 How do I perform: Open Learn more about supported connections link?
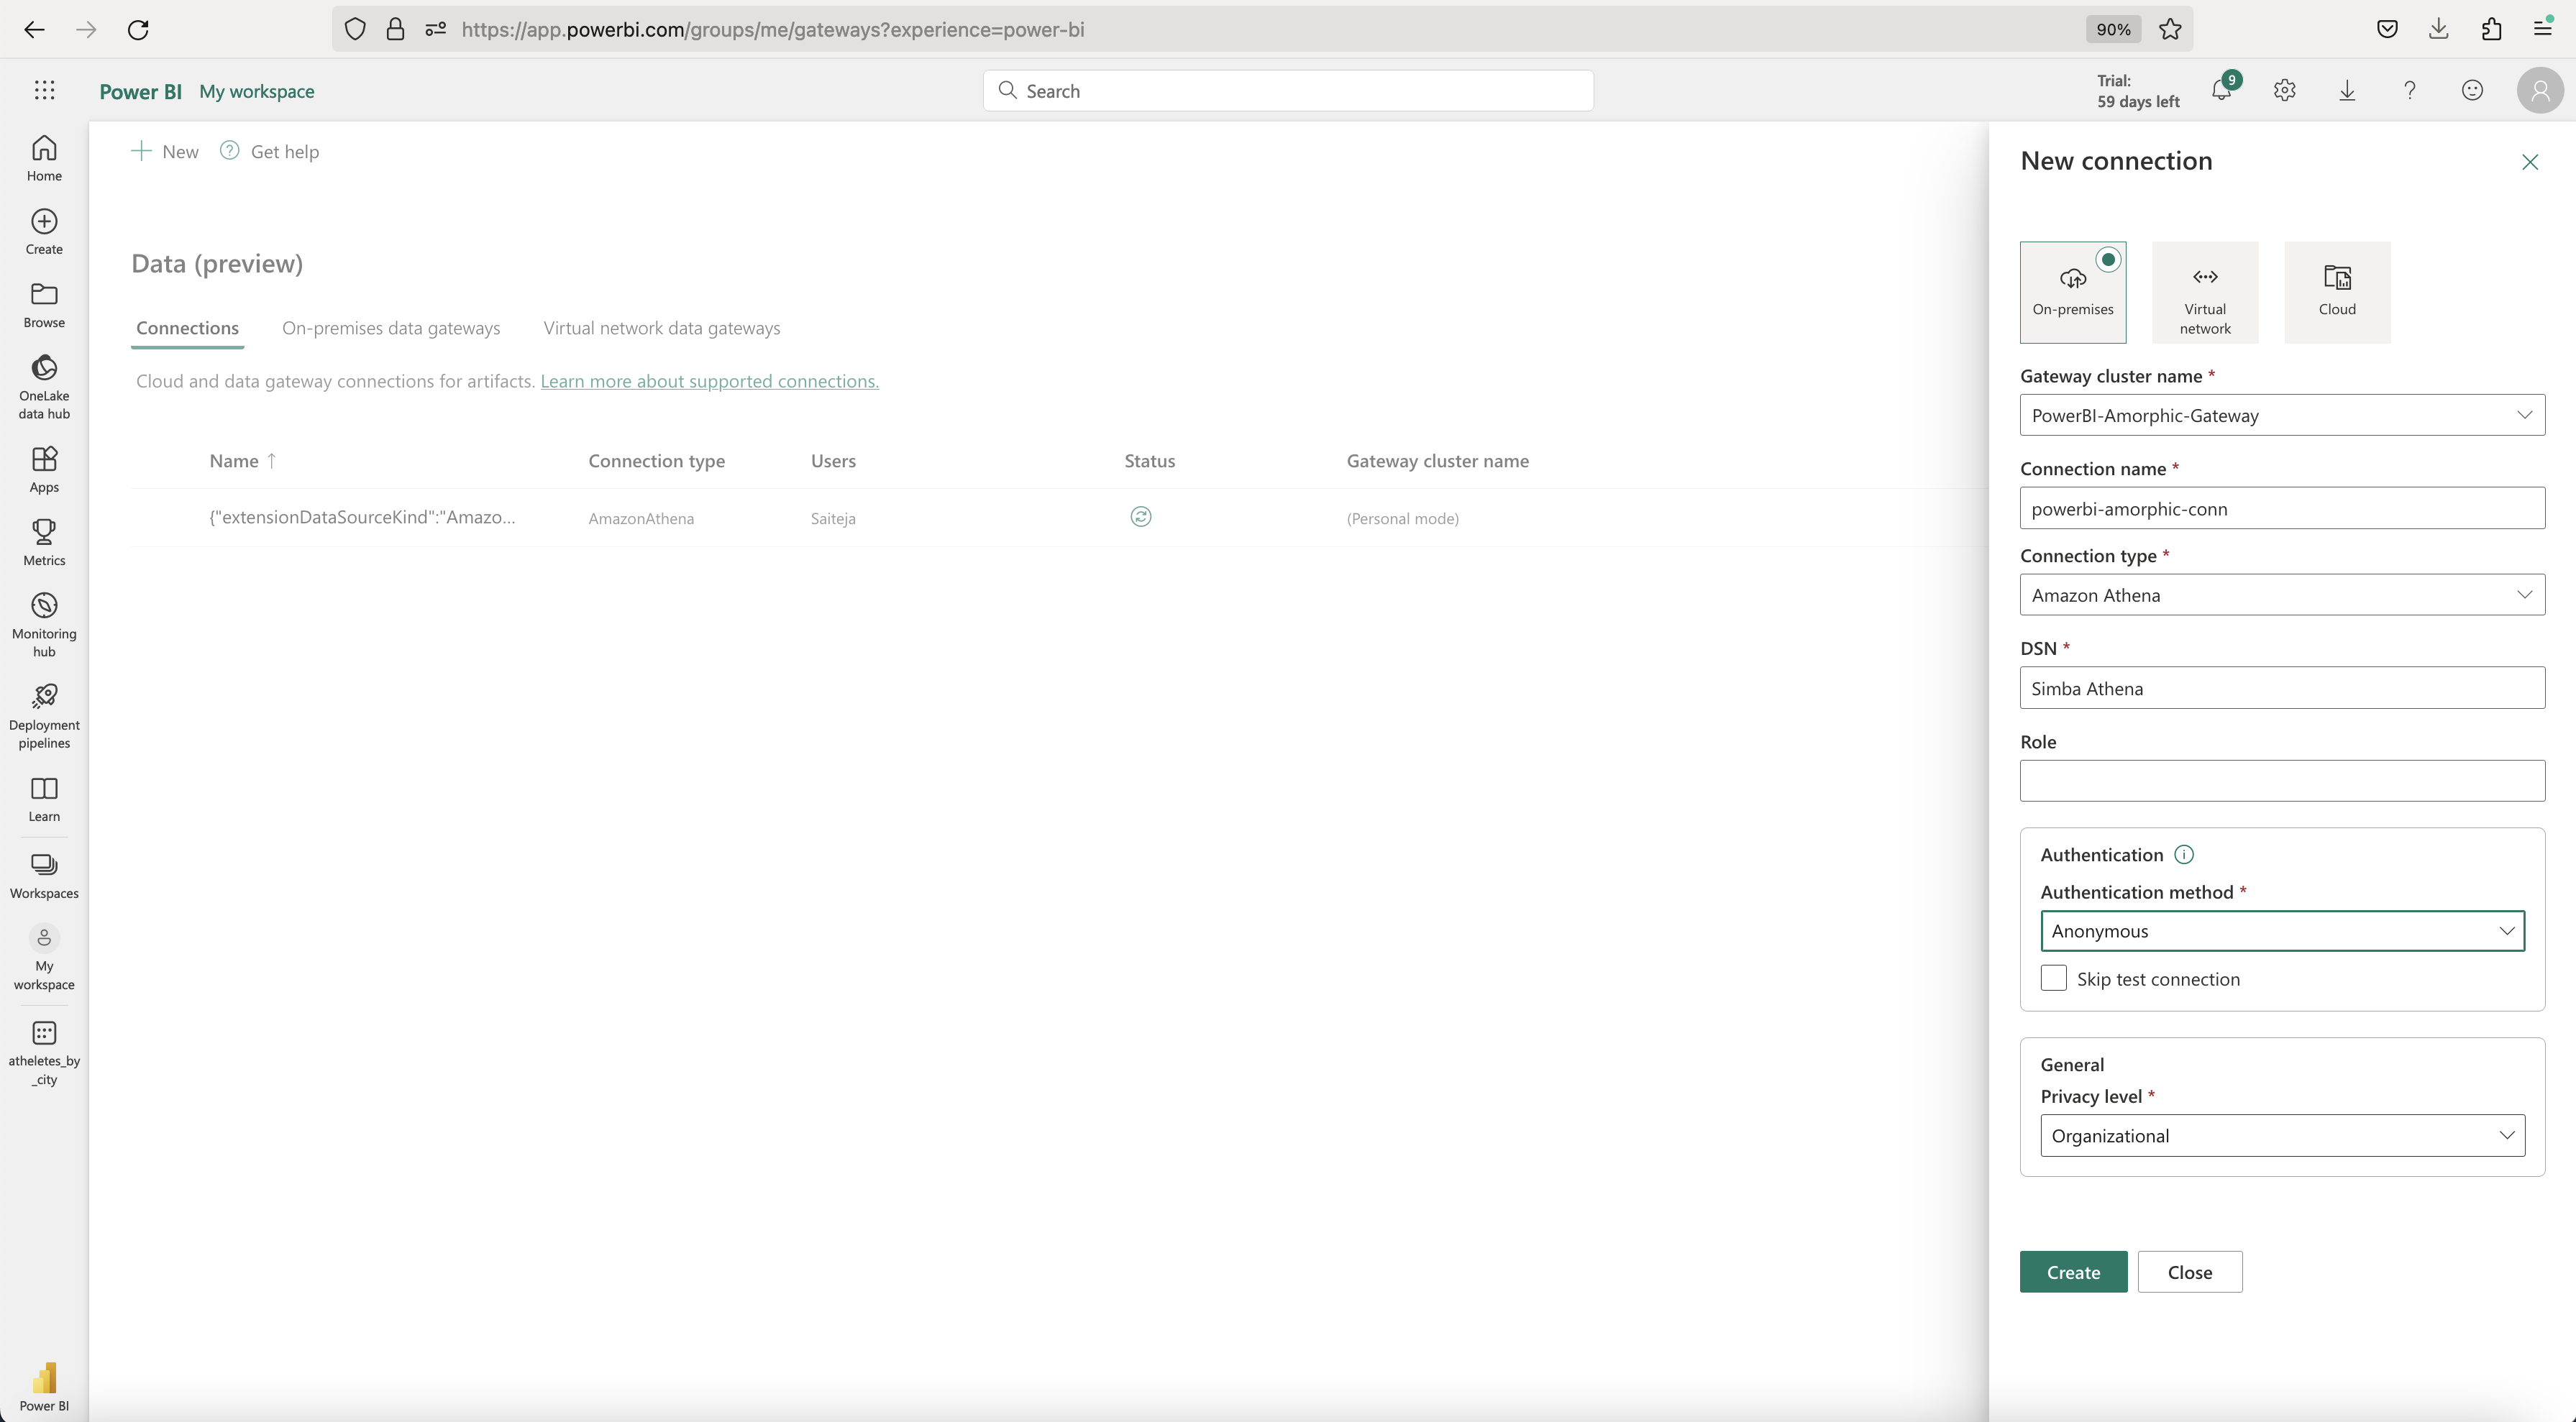pos(710,381)
